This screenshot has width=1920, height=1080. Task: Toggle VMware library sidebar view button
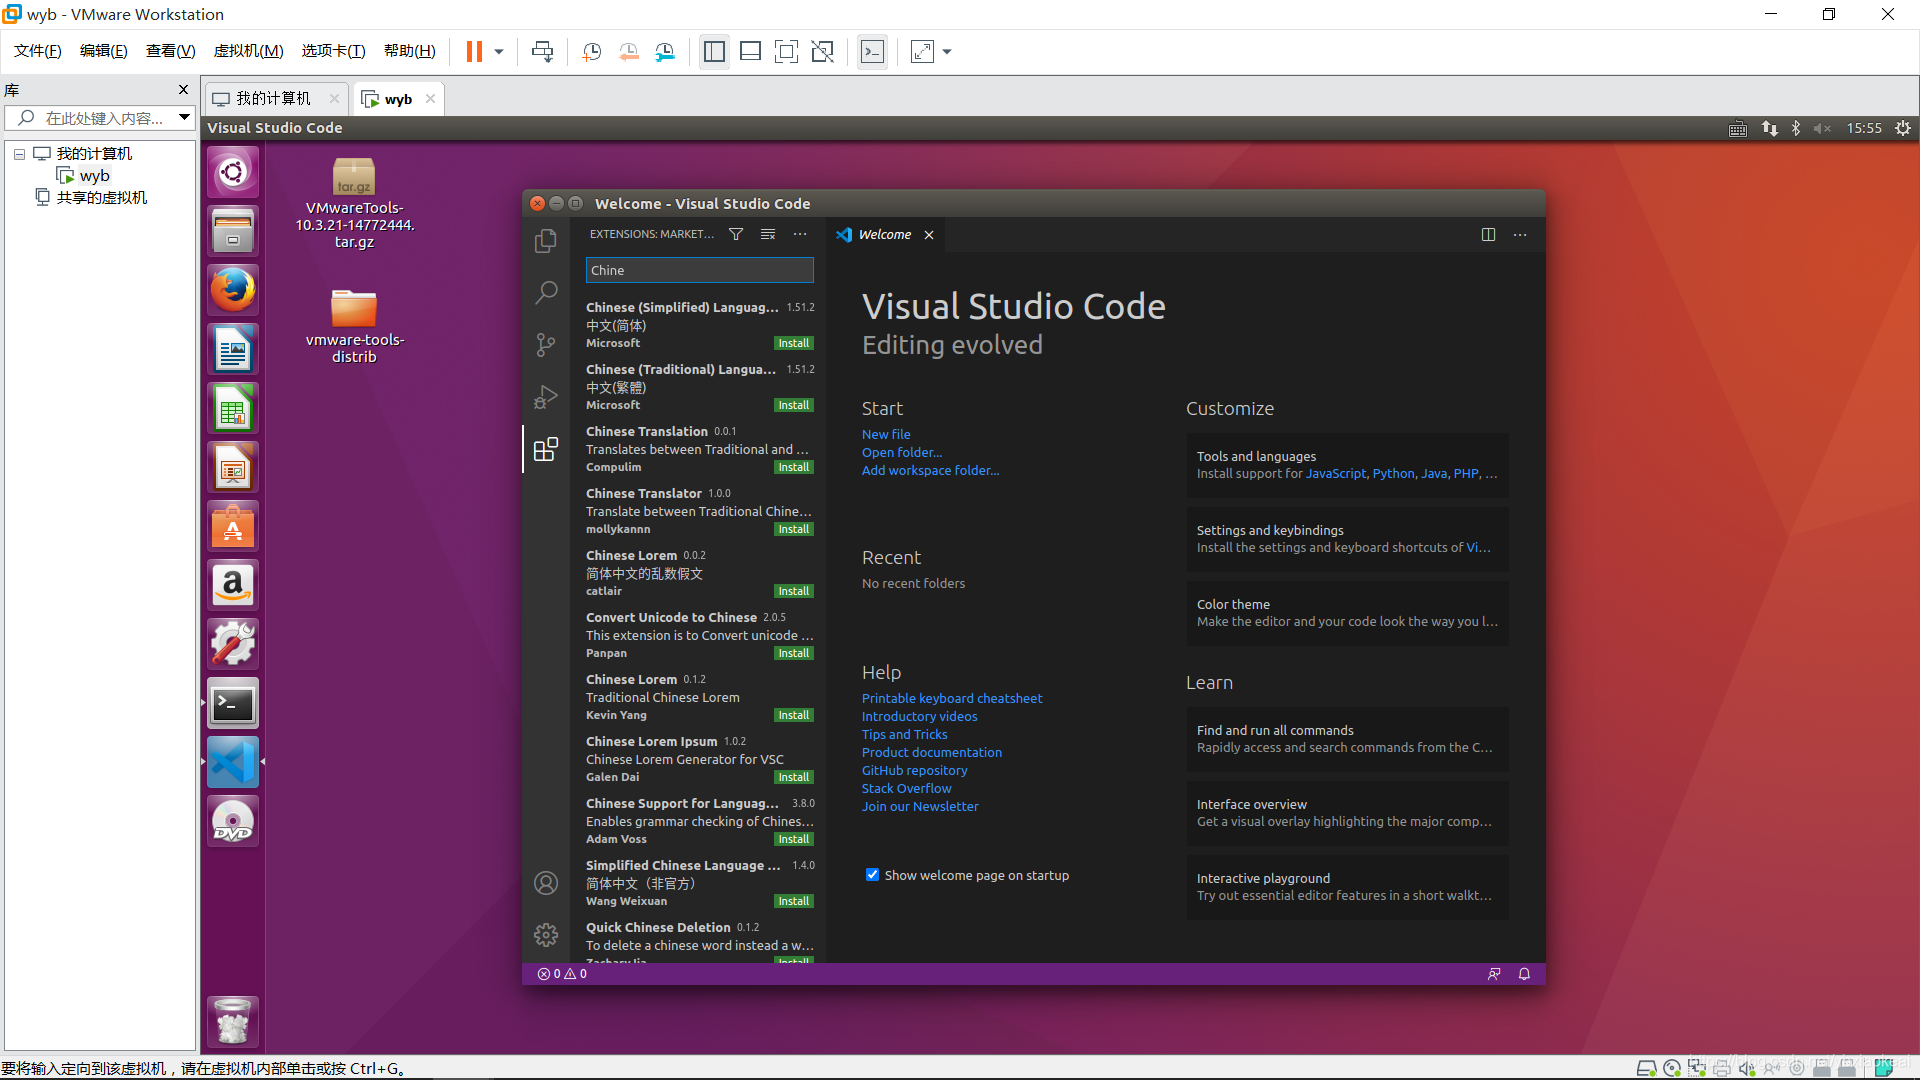coord(714,51)
